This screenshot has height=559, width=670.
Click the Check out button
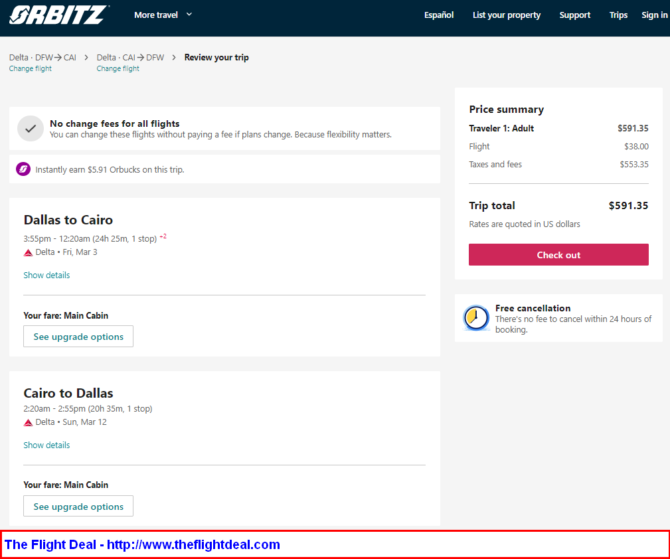(x=558, y=255)
